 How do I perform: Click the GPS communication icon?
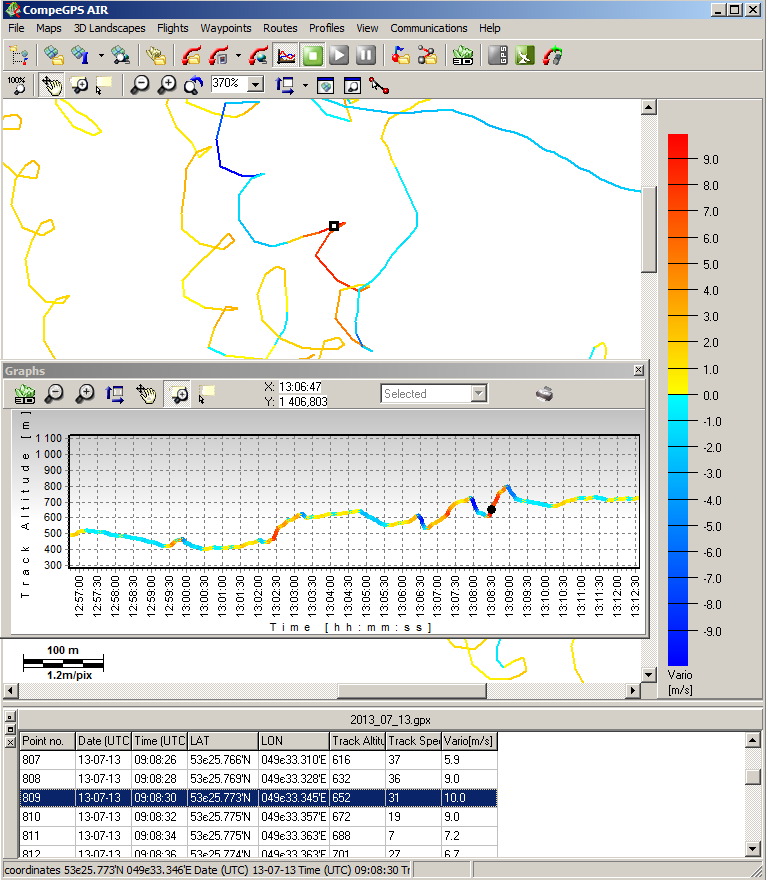coord(498,56)
